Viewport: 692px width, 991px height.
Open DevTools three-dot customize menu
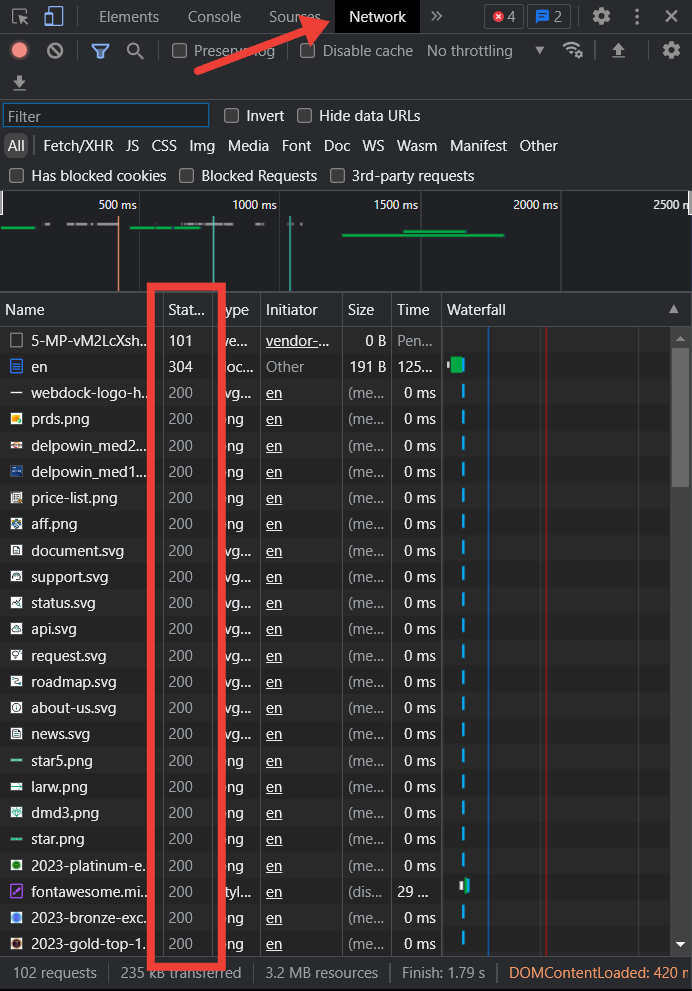tap(637, 16)
